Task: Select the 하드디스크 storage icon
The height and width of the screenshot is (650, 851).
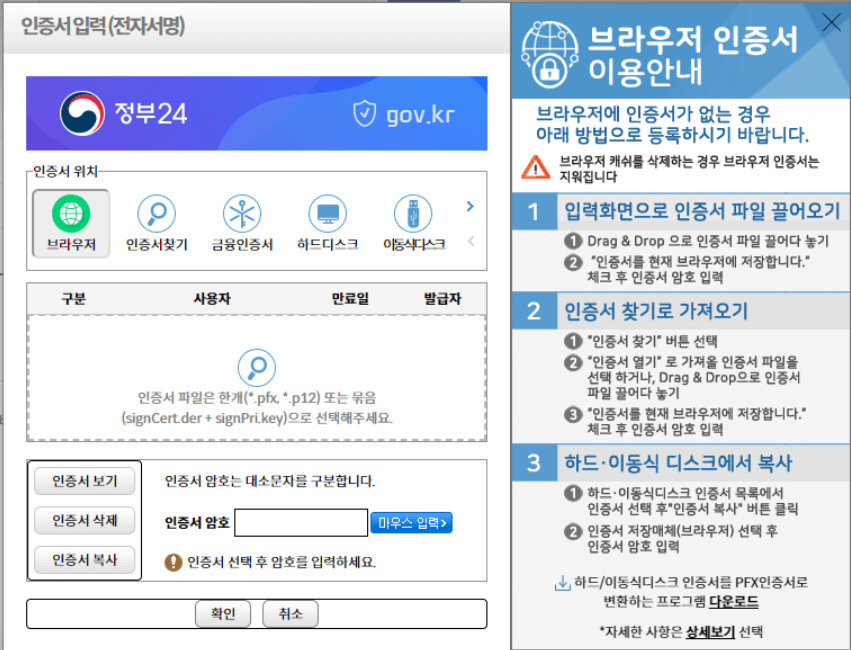Action: click(327, 211)
